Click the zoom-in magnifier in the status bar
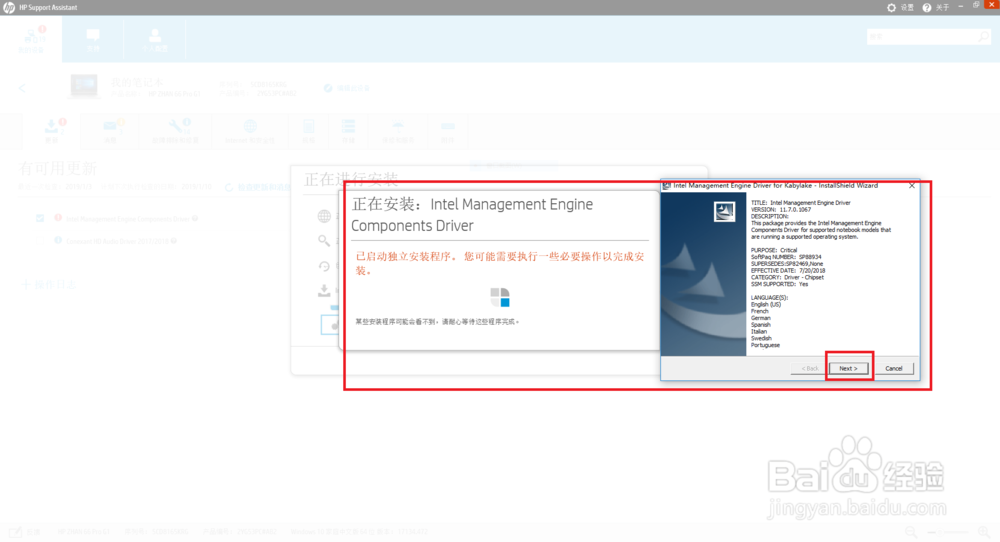Image resolution: width=1000 pixels, height=542 pixels. 984,532
